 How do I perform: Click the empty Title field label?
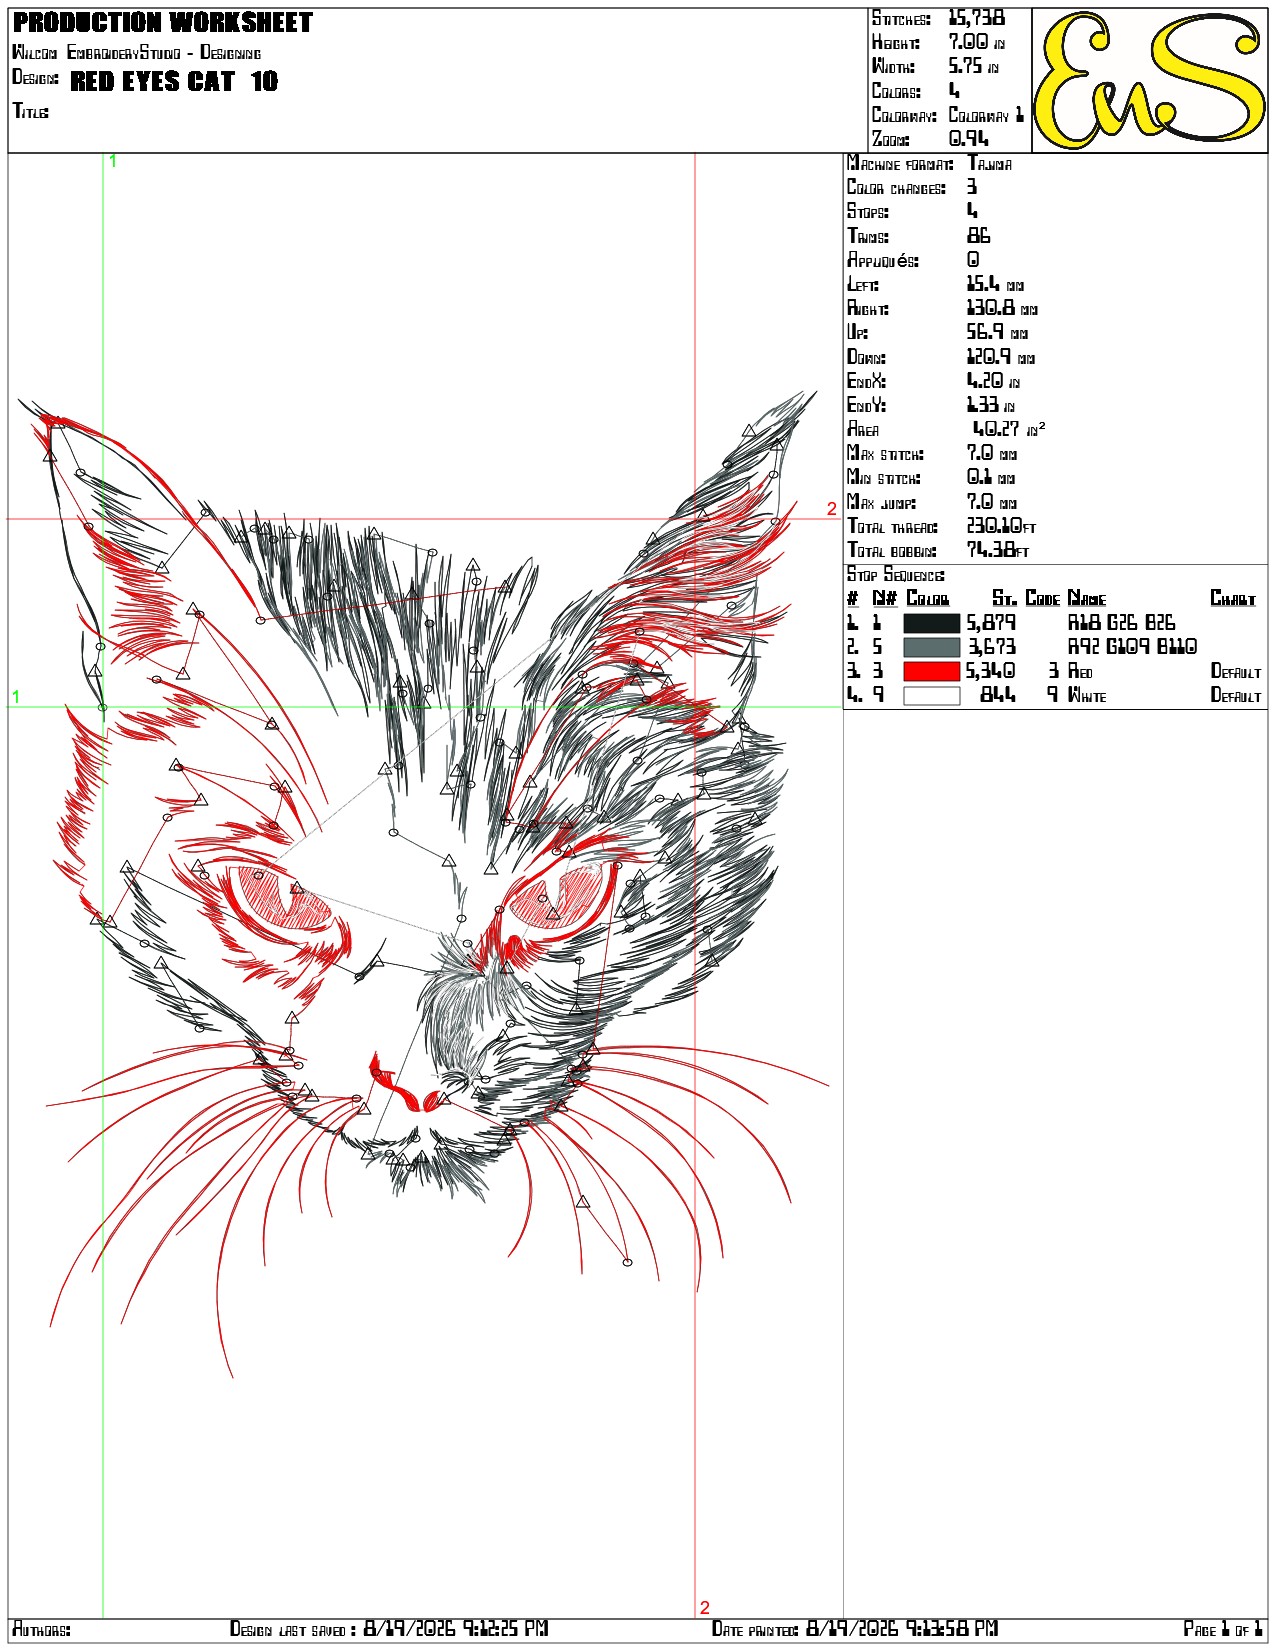tap(30, 111)
